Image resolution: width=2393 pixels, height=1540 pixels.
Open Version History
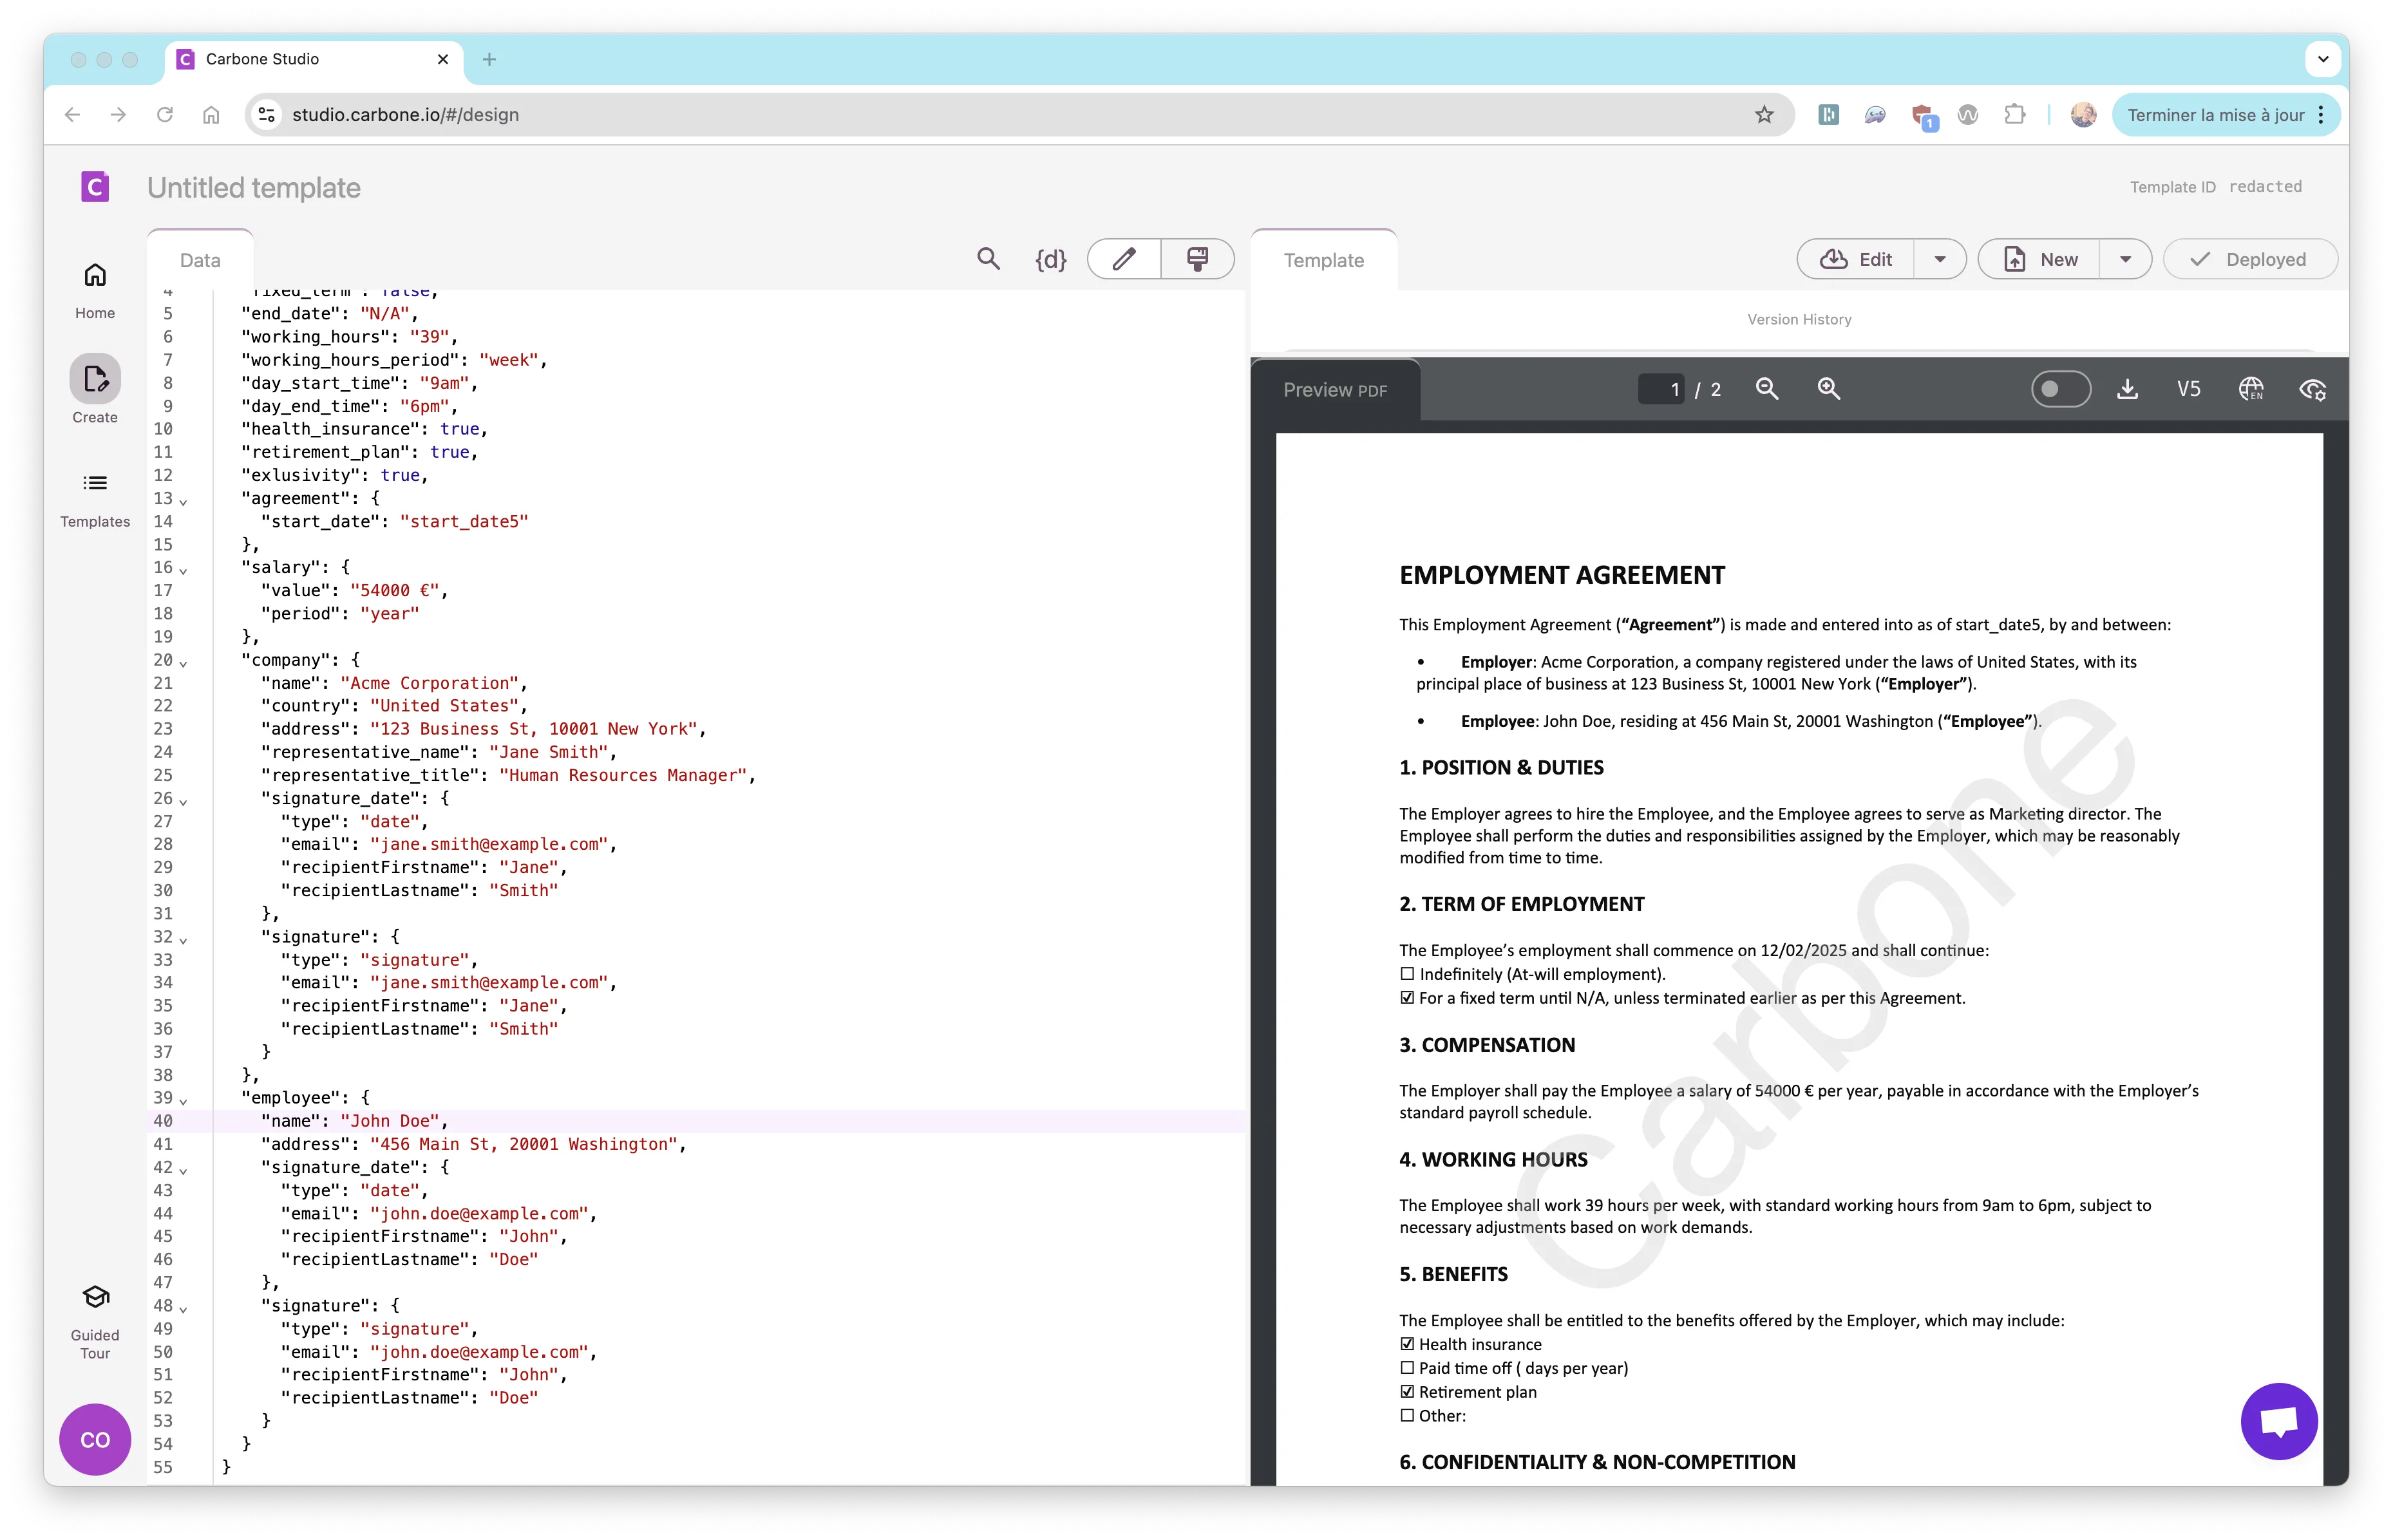click(1799, 319)
